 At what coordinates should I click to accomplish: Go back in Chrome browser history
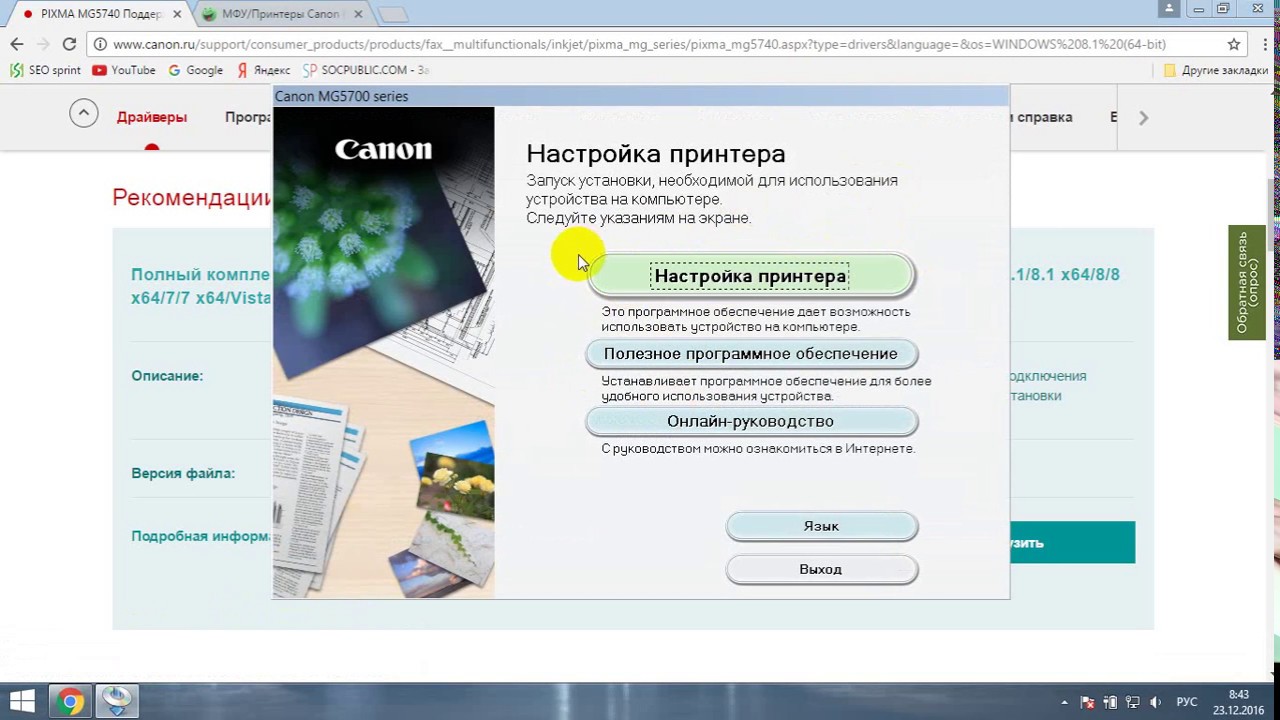tap(16, 44)
